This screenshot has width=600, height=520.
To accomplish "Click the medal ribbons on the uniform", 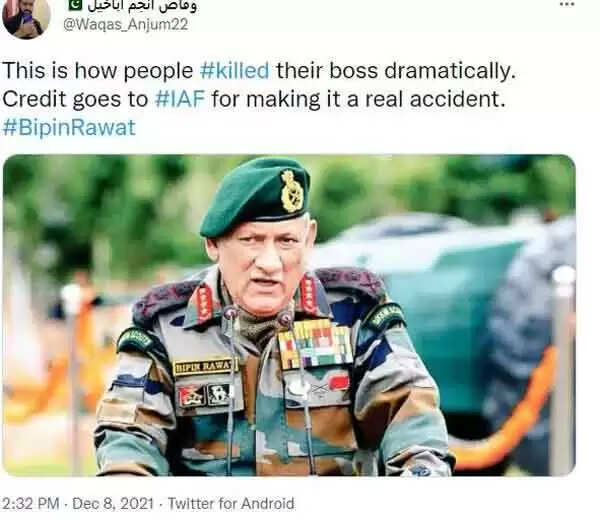I will 315,344.
